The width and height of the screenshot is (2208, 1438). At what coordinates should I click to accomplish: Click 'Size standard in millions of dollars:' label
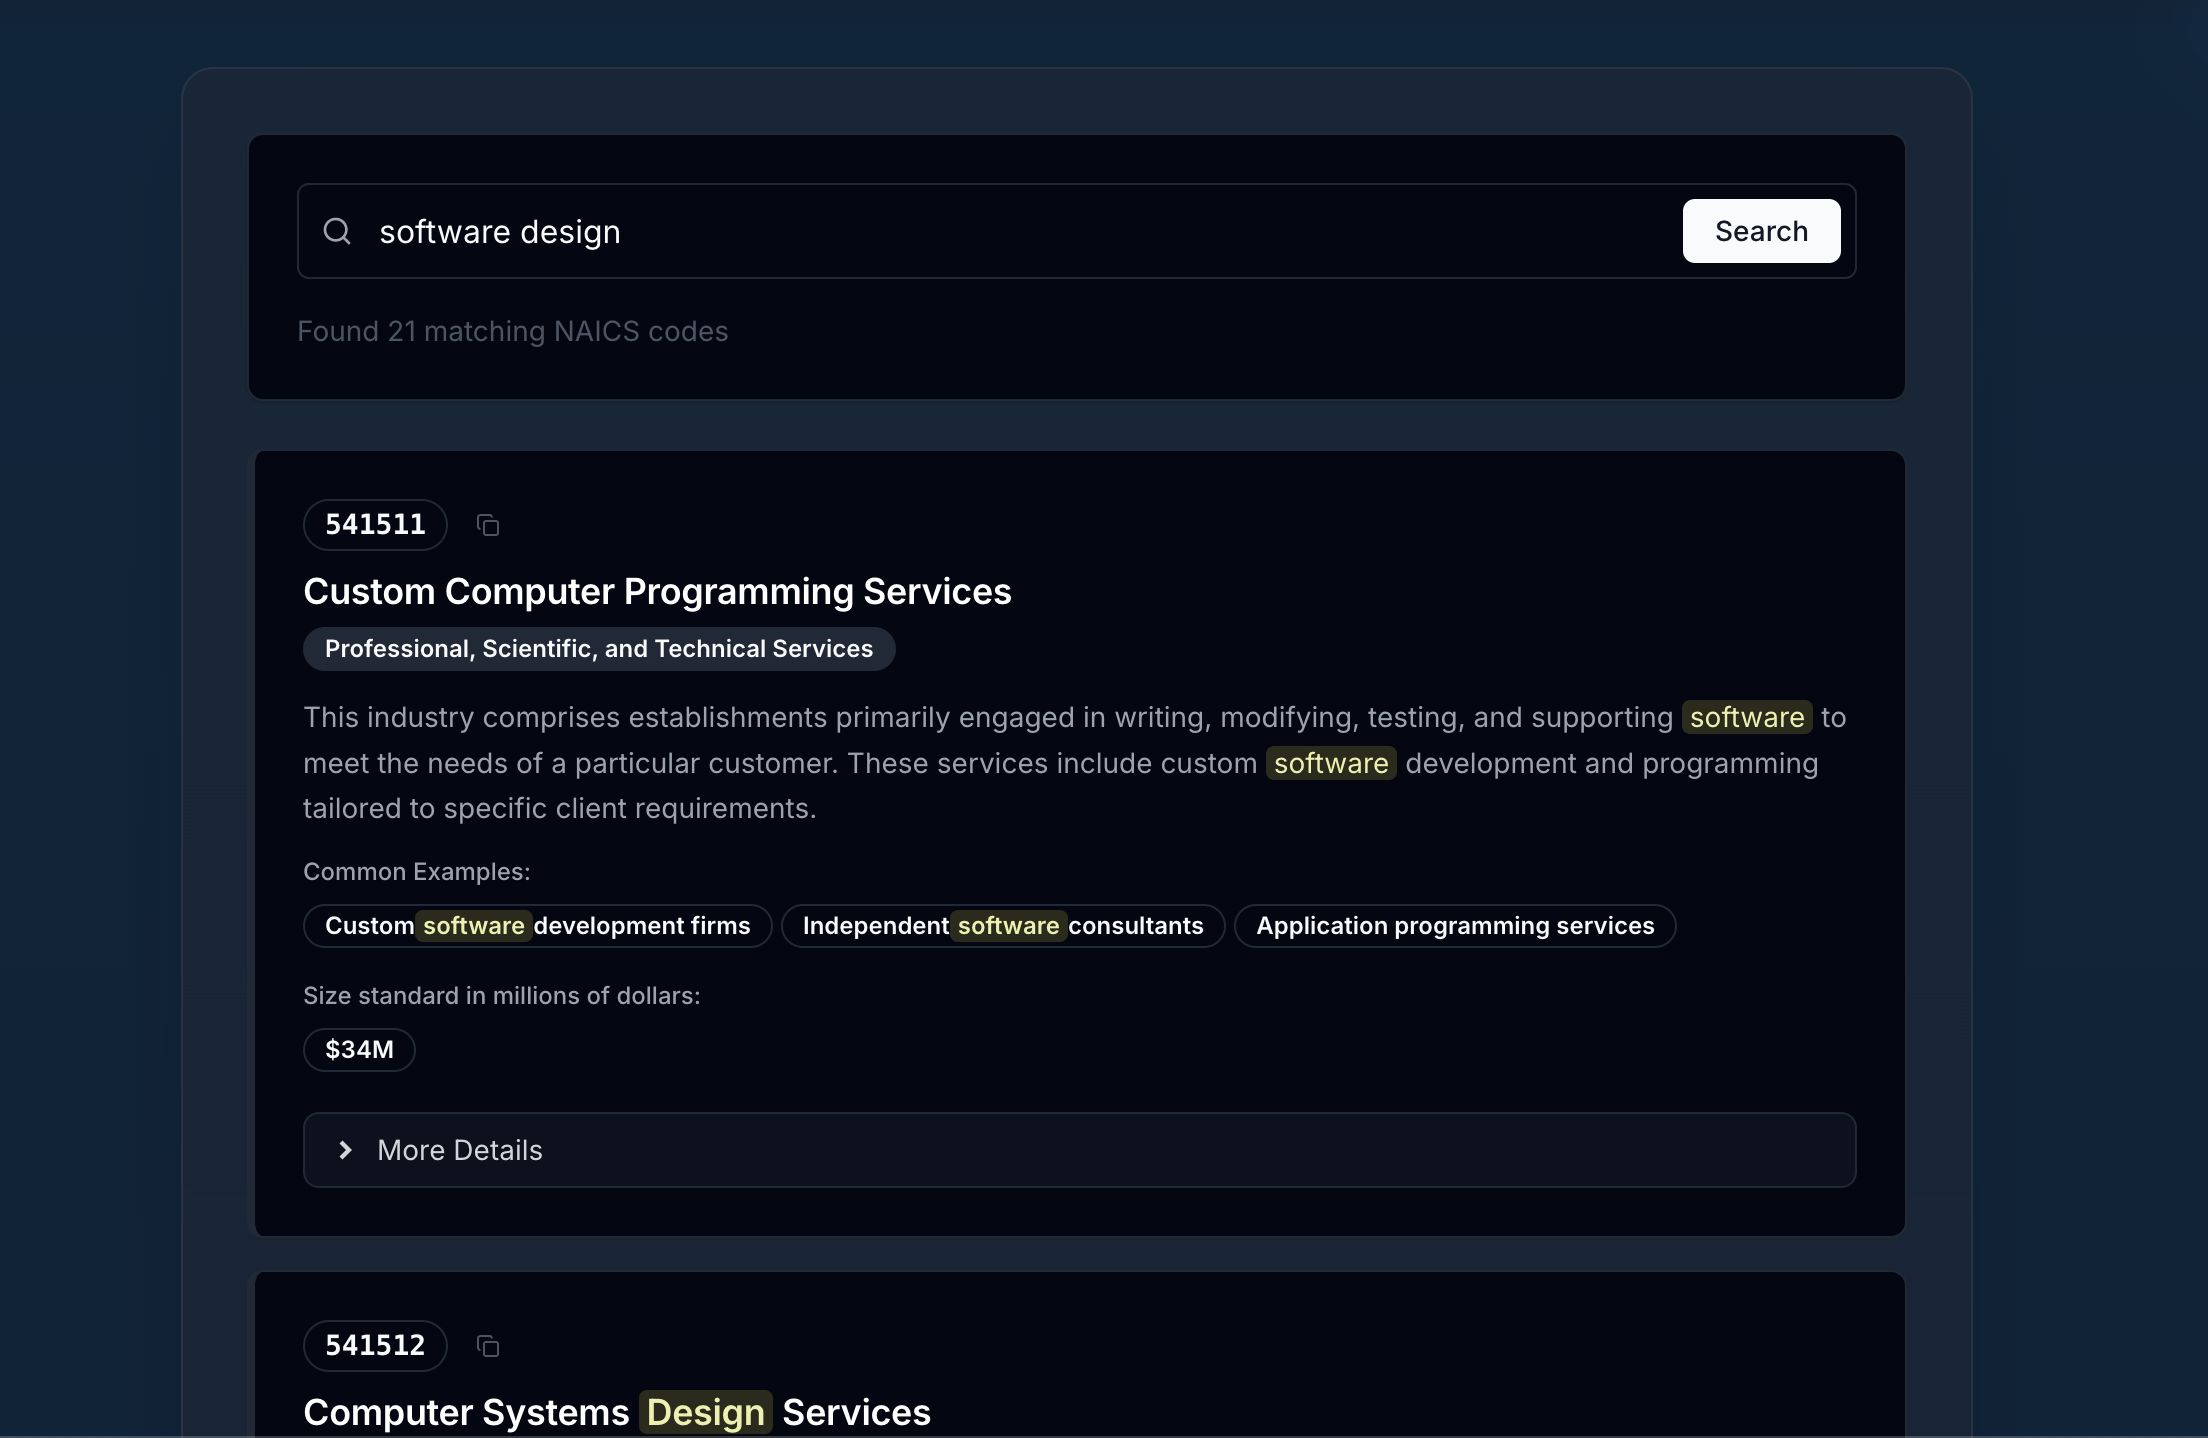tap(501, 996)
